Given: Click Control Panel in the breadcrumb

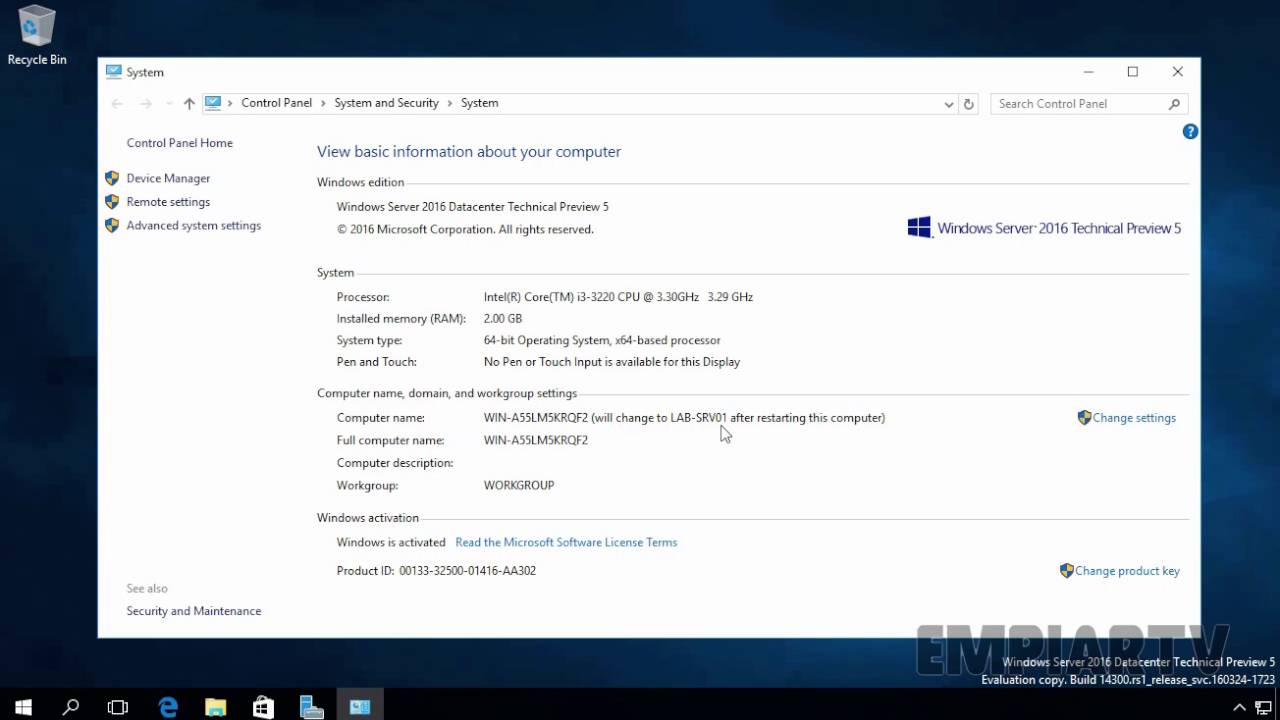Looking at the screenshot, I should pos(277,103).
